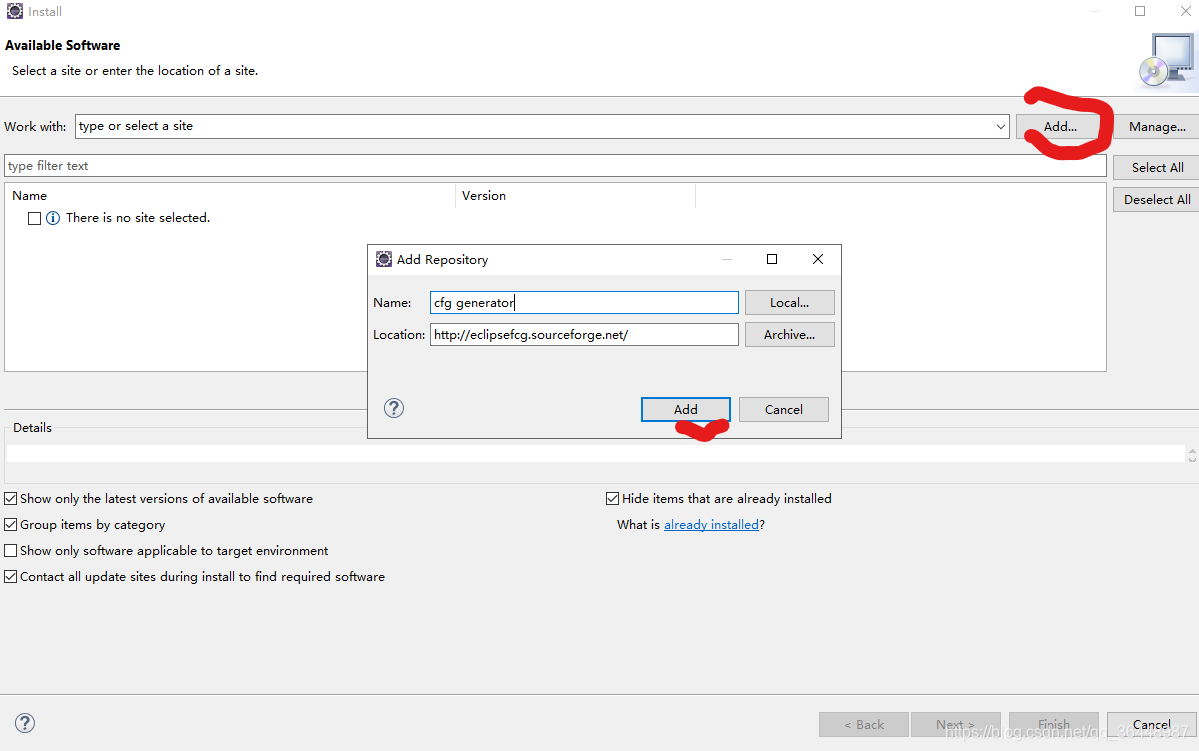The height and width of the screenshot is (751, 1199).
Task: Enable 'Show only software applicable to target environment'
Action: [9, 550]
